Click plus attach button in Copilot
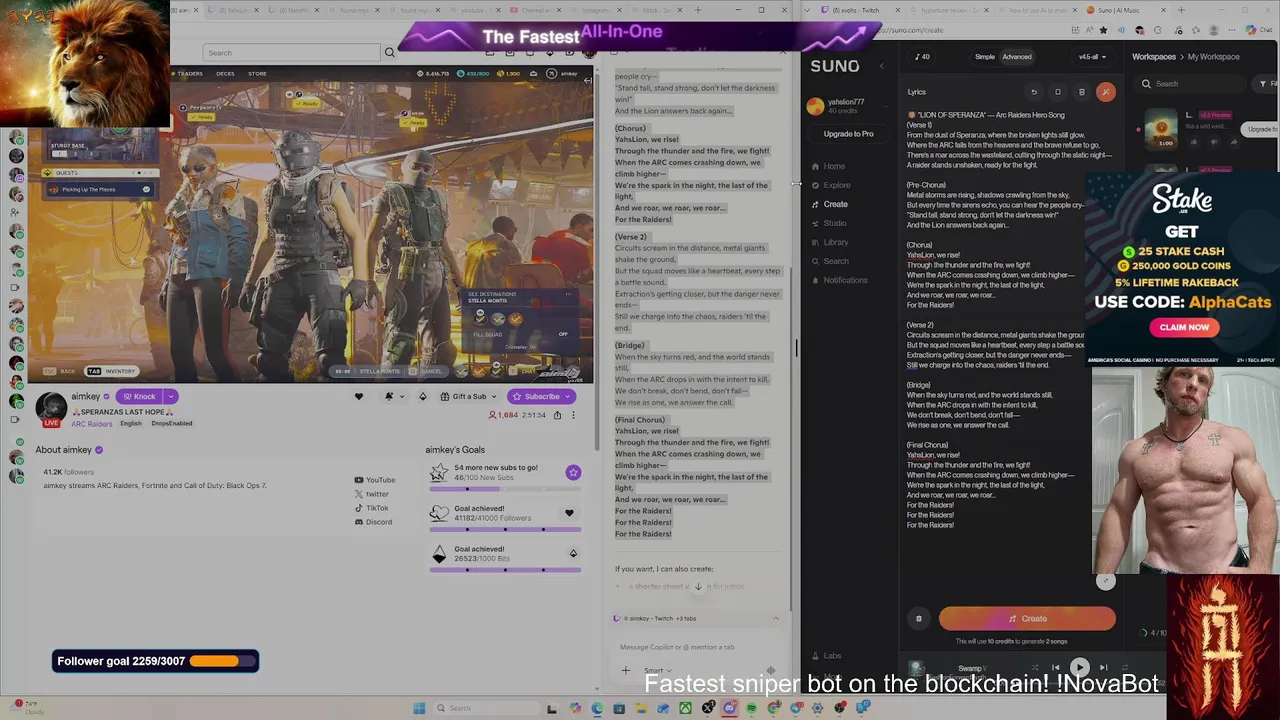The height and width of the screenshot is (720, 1280). (x=626, y=671)
